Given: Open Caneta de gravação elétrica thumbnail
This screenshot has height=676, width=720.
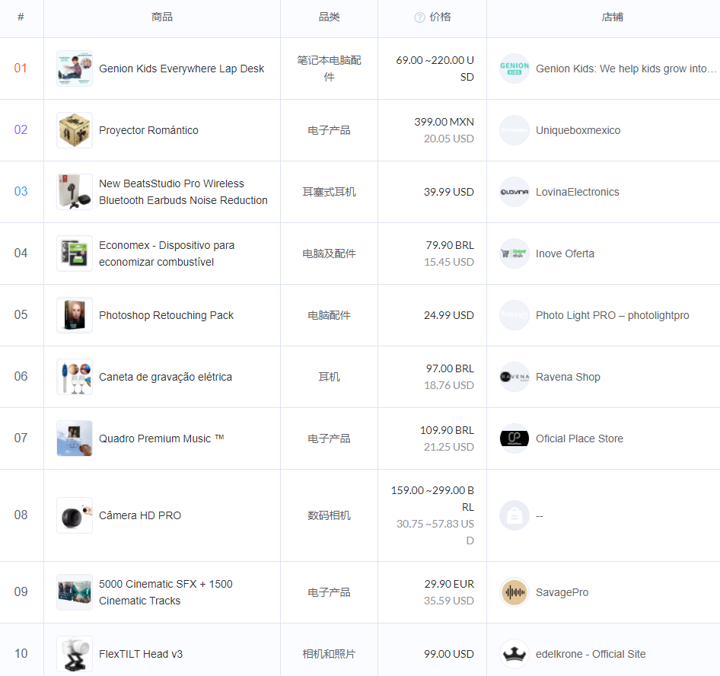Looking at the screenshot, I should pos(74,377).
